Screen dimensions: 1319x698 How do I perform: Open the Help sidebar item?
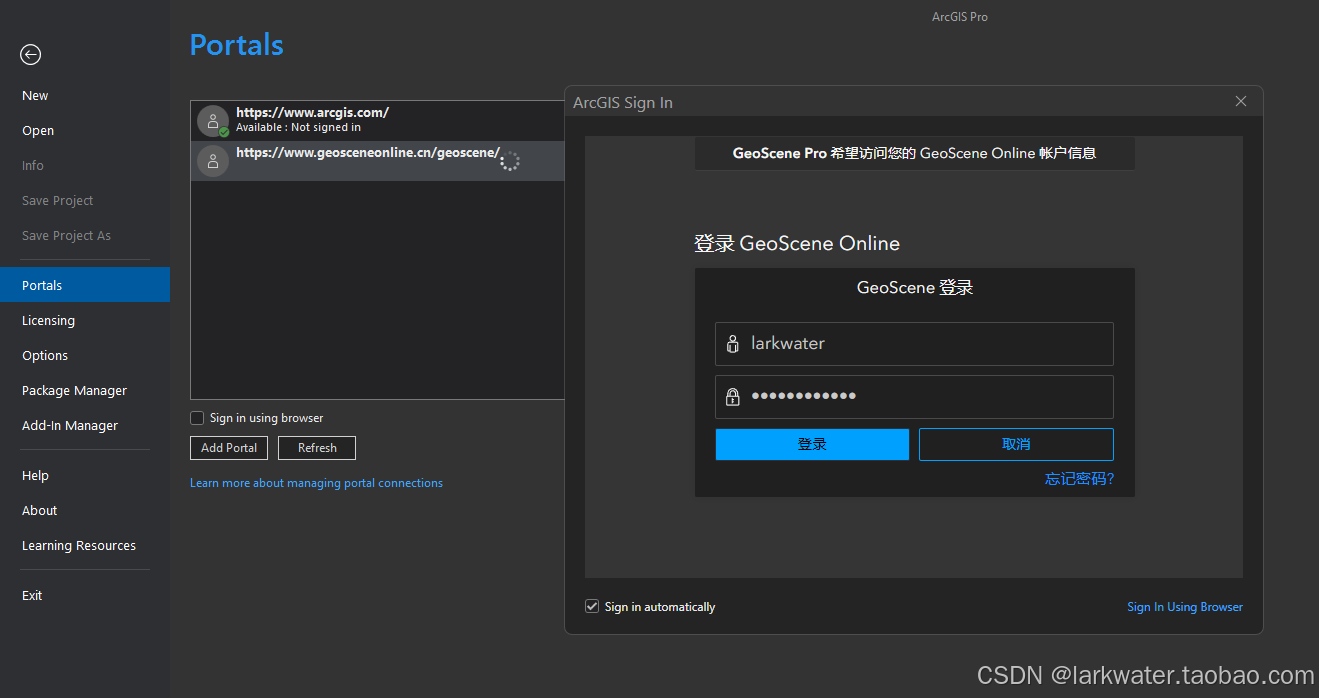tap(35, 476)
